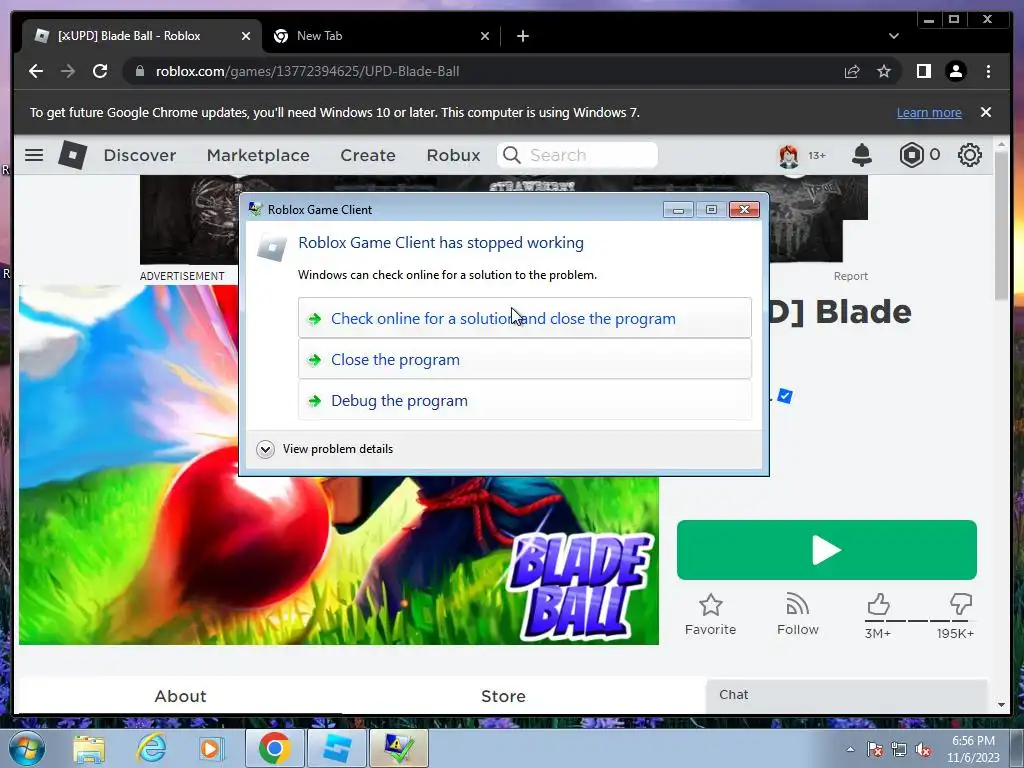Viewport: 1024px width, 768px height.
Task: Dismiss the Chrome update notification bar
Action: click(x=985, y=112)
